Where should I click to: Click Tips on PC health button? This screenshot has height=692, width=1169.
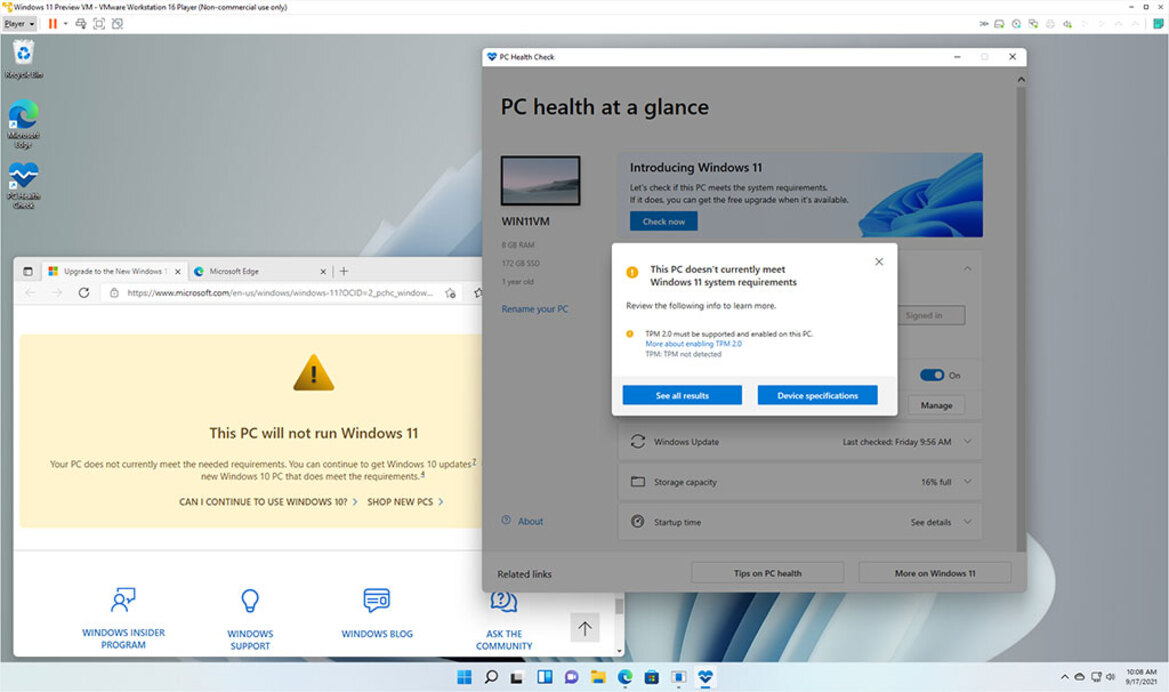click(767, 573)
